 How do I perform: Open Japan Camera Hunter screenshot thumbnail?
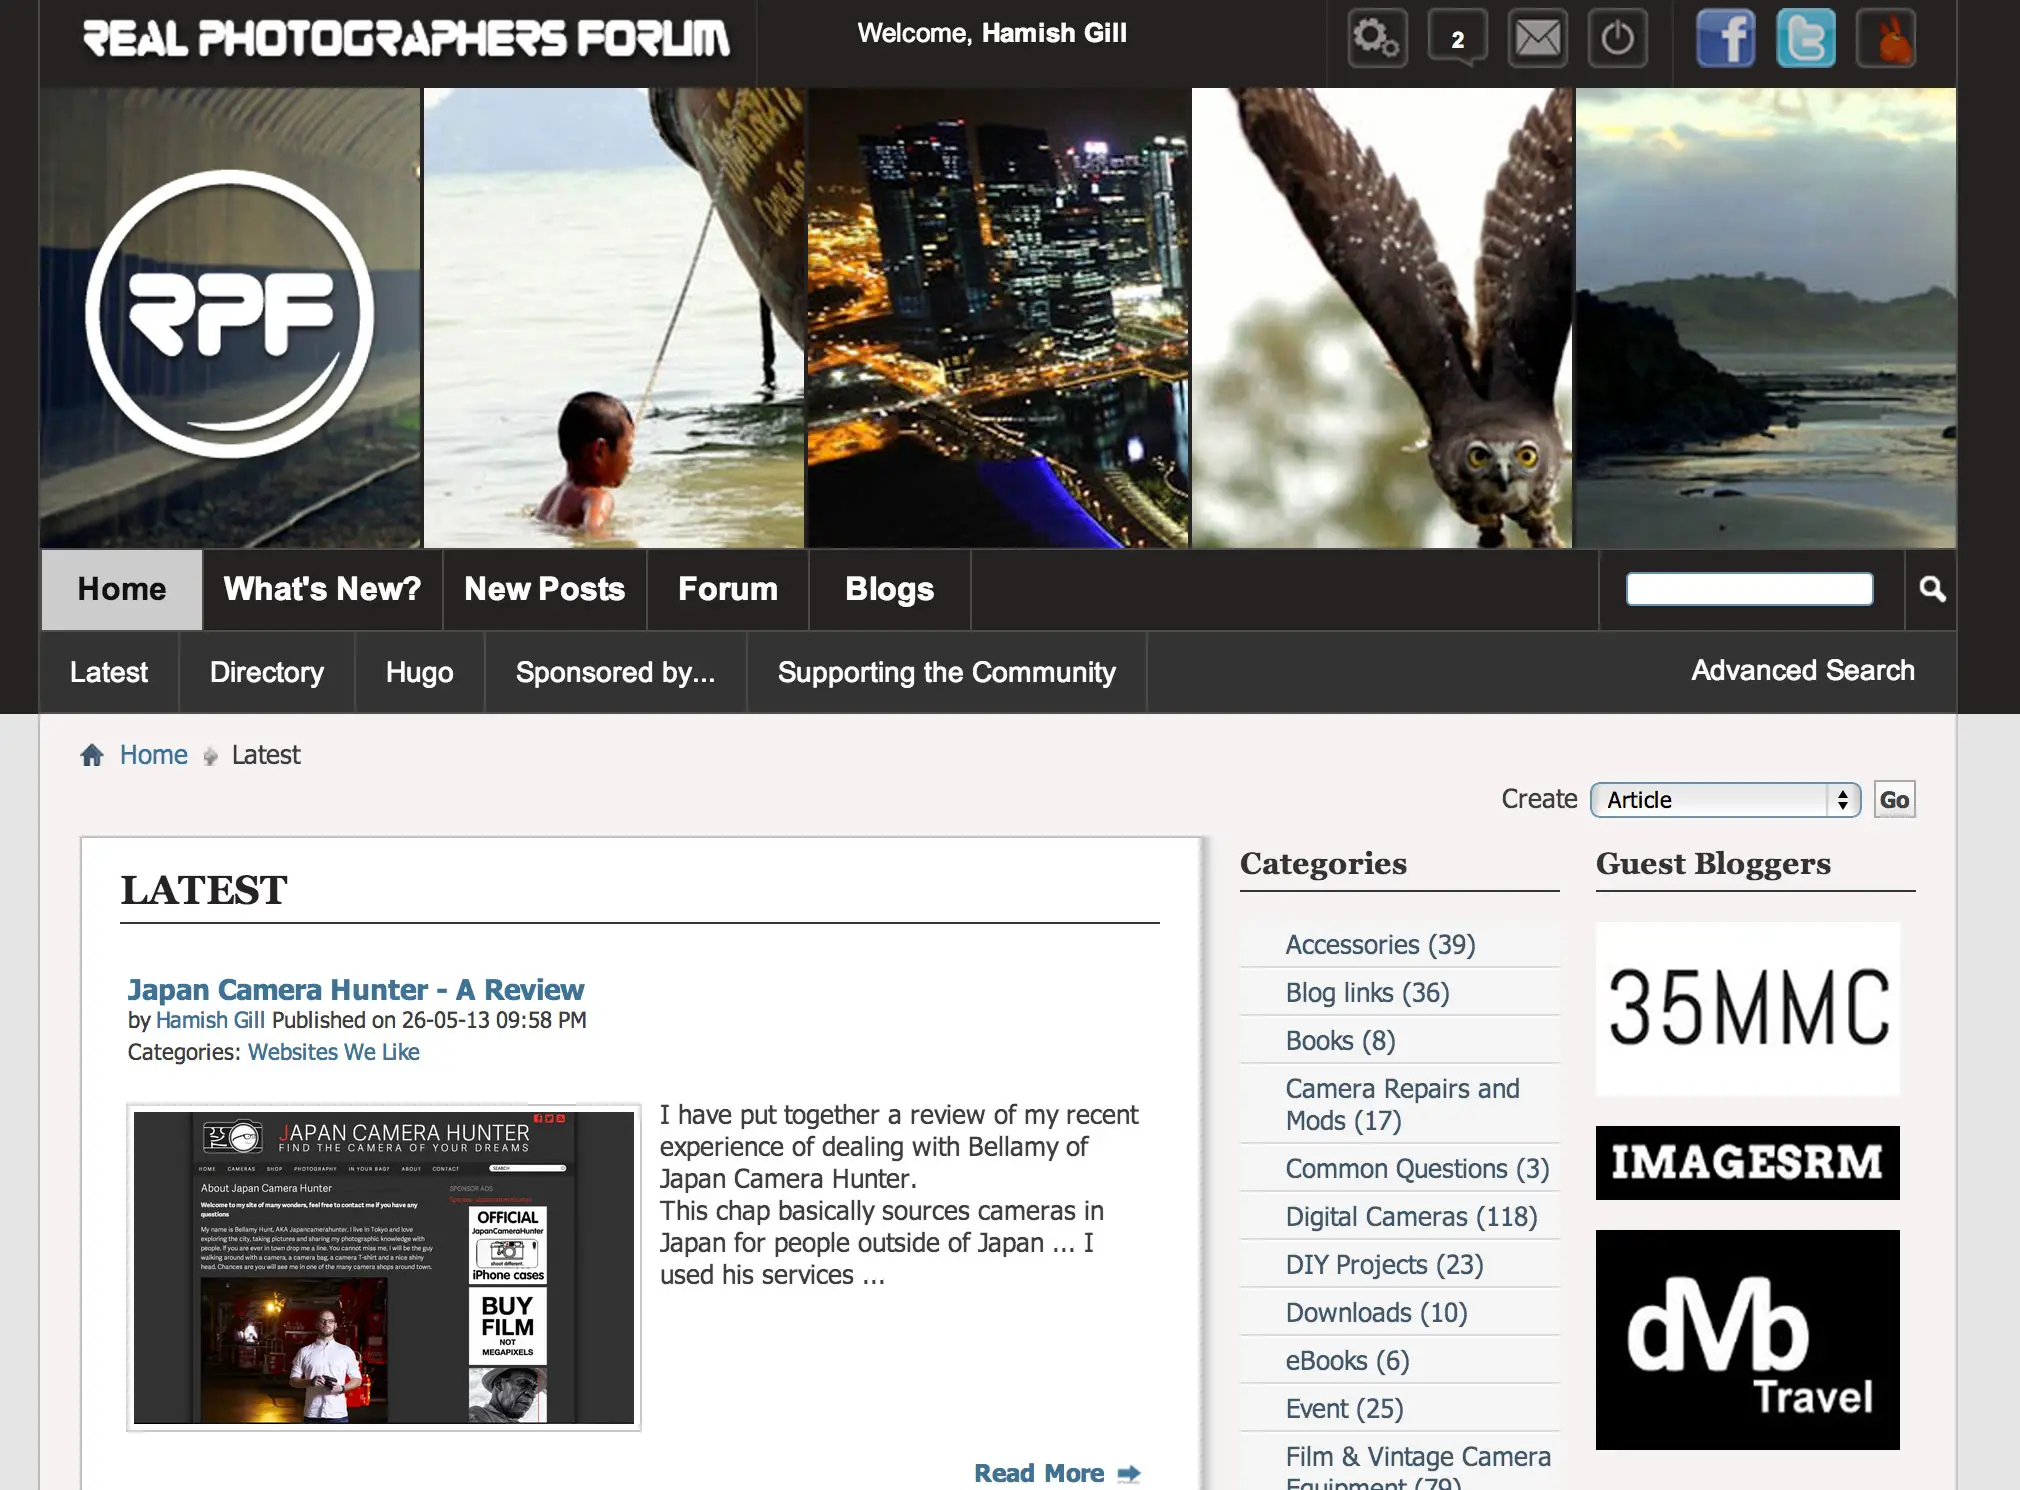(x=384, y=1267)
